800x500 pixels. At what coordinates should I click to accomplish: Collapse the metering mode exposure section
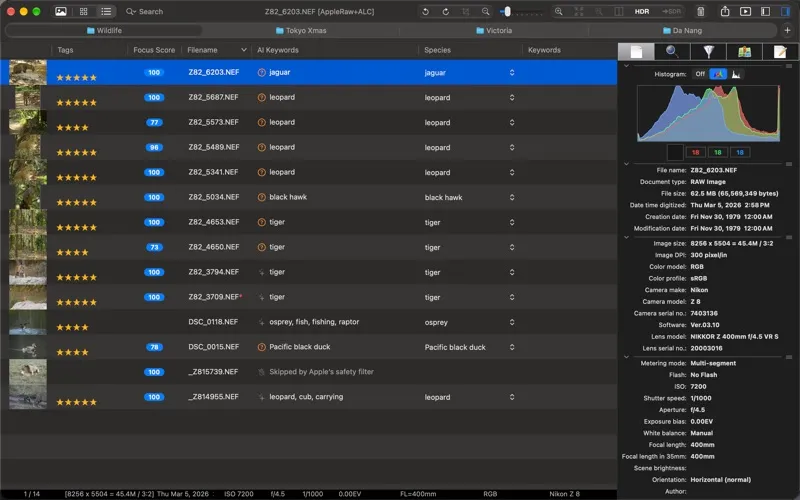627,357
